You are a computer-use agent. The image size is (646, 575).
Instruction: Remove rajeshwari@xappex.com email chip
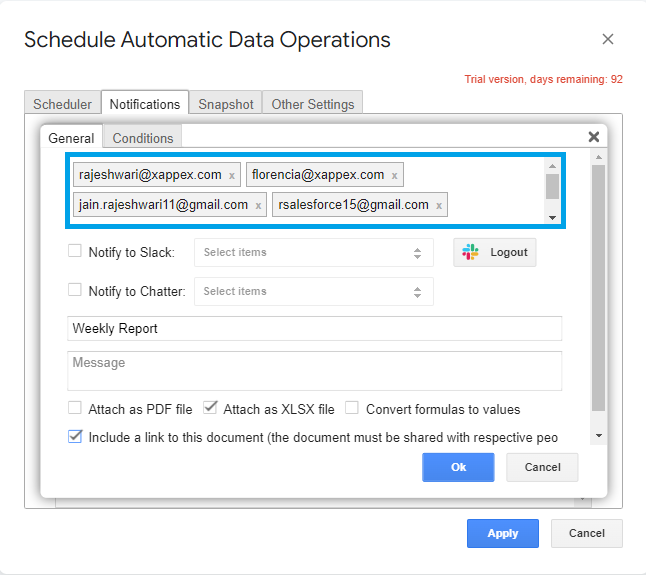pos(232,176)
